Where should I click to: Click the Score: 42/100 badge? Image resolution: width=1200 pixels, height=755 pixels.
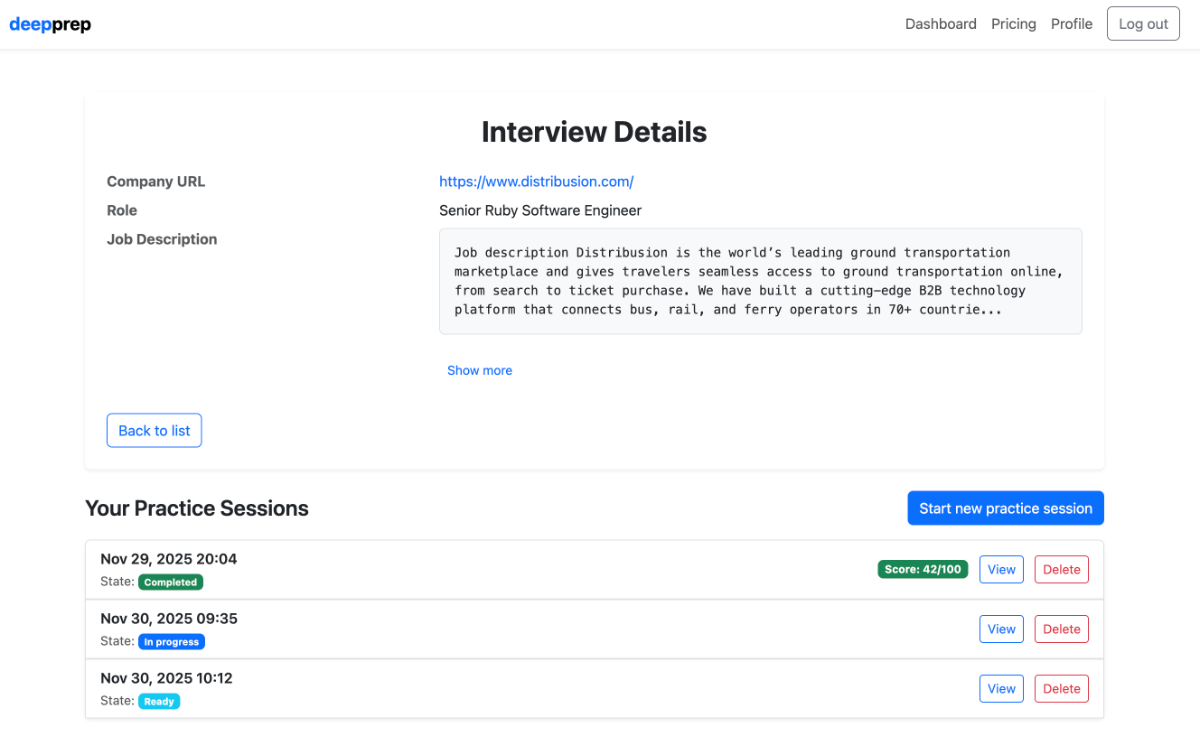[x=922, y=569]
